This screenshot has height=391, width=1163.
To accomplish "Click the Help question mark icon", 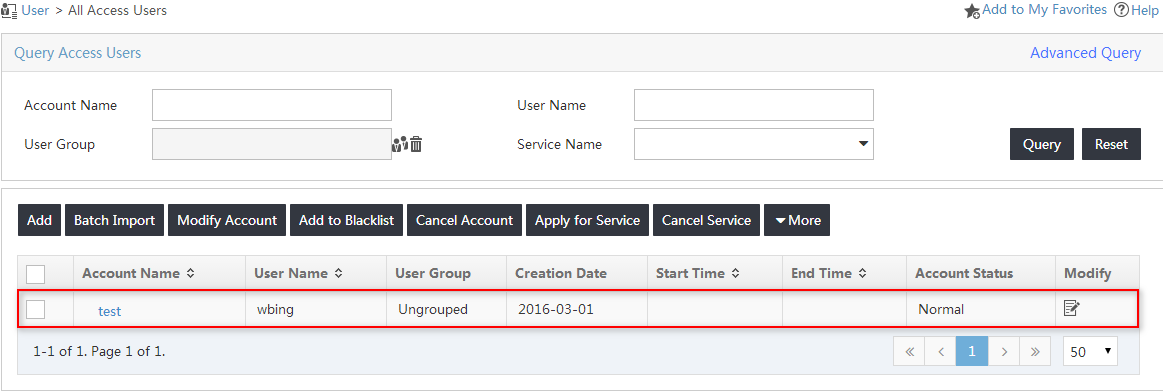I will [x=1121, y=10].
